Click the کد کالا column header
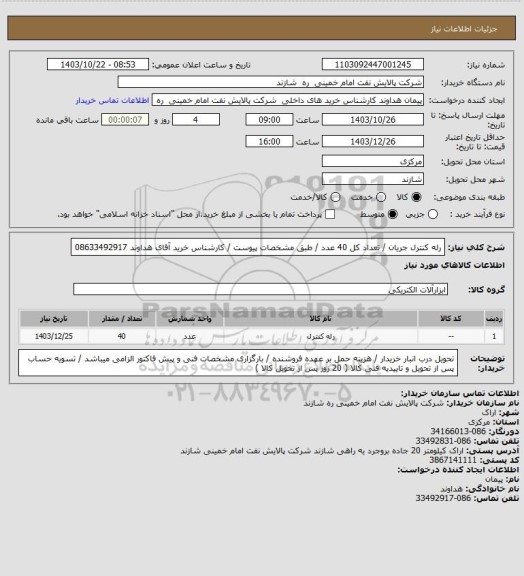 [x=451, y=318]
